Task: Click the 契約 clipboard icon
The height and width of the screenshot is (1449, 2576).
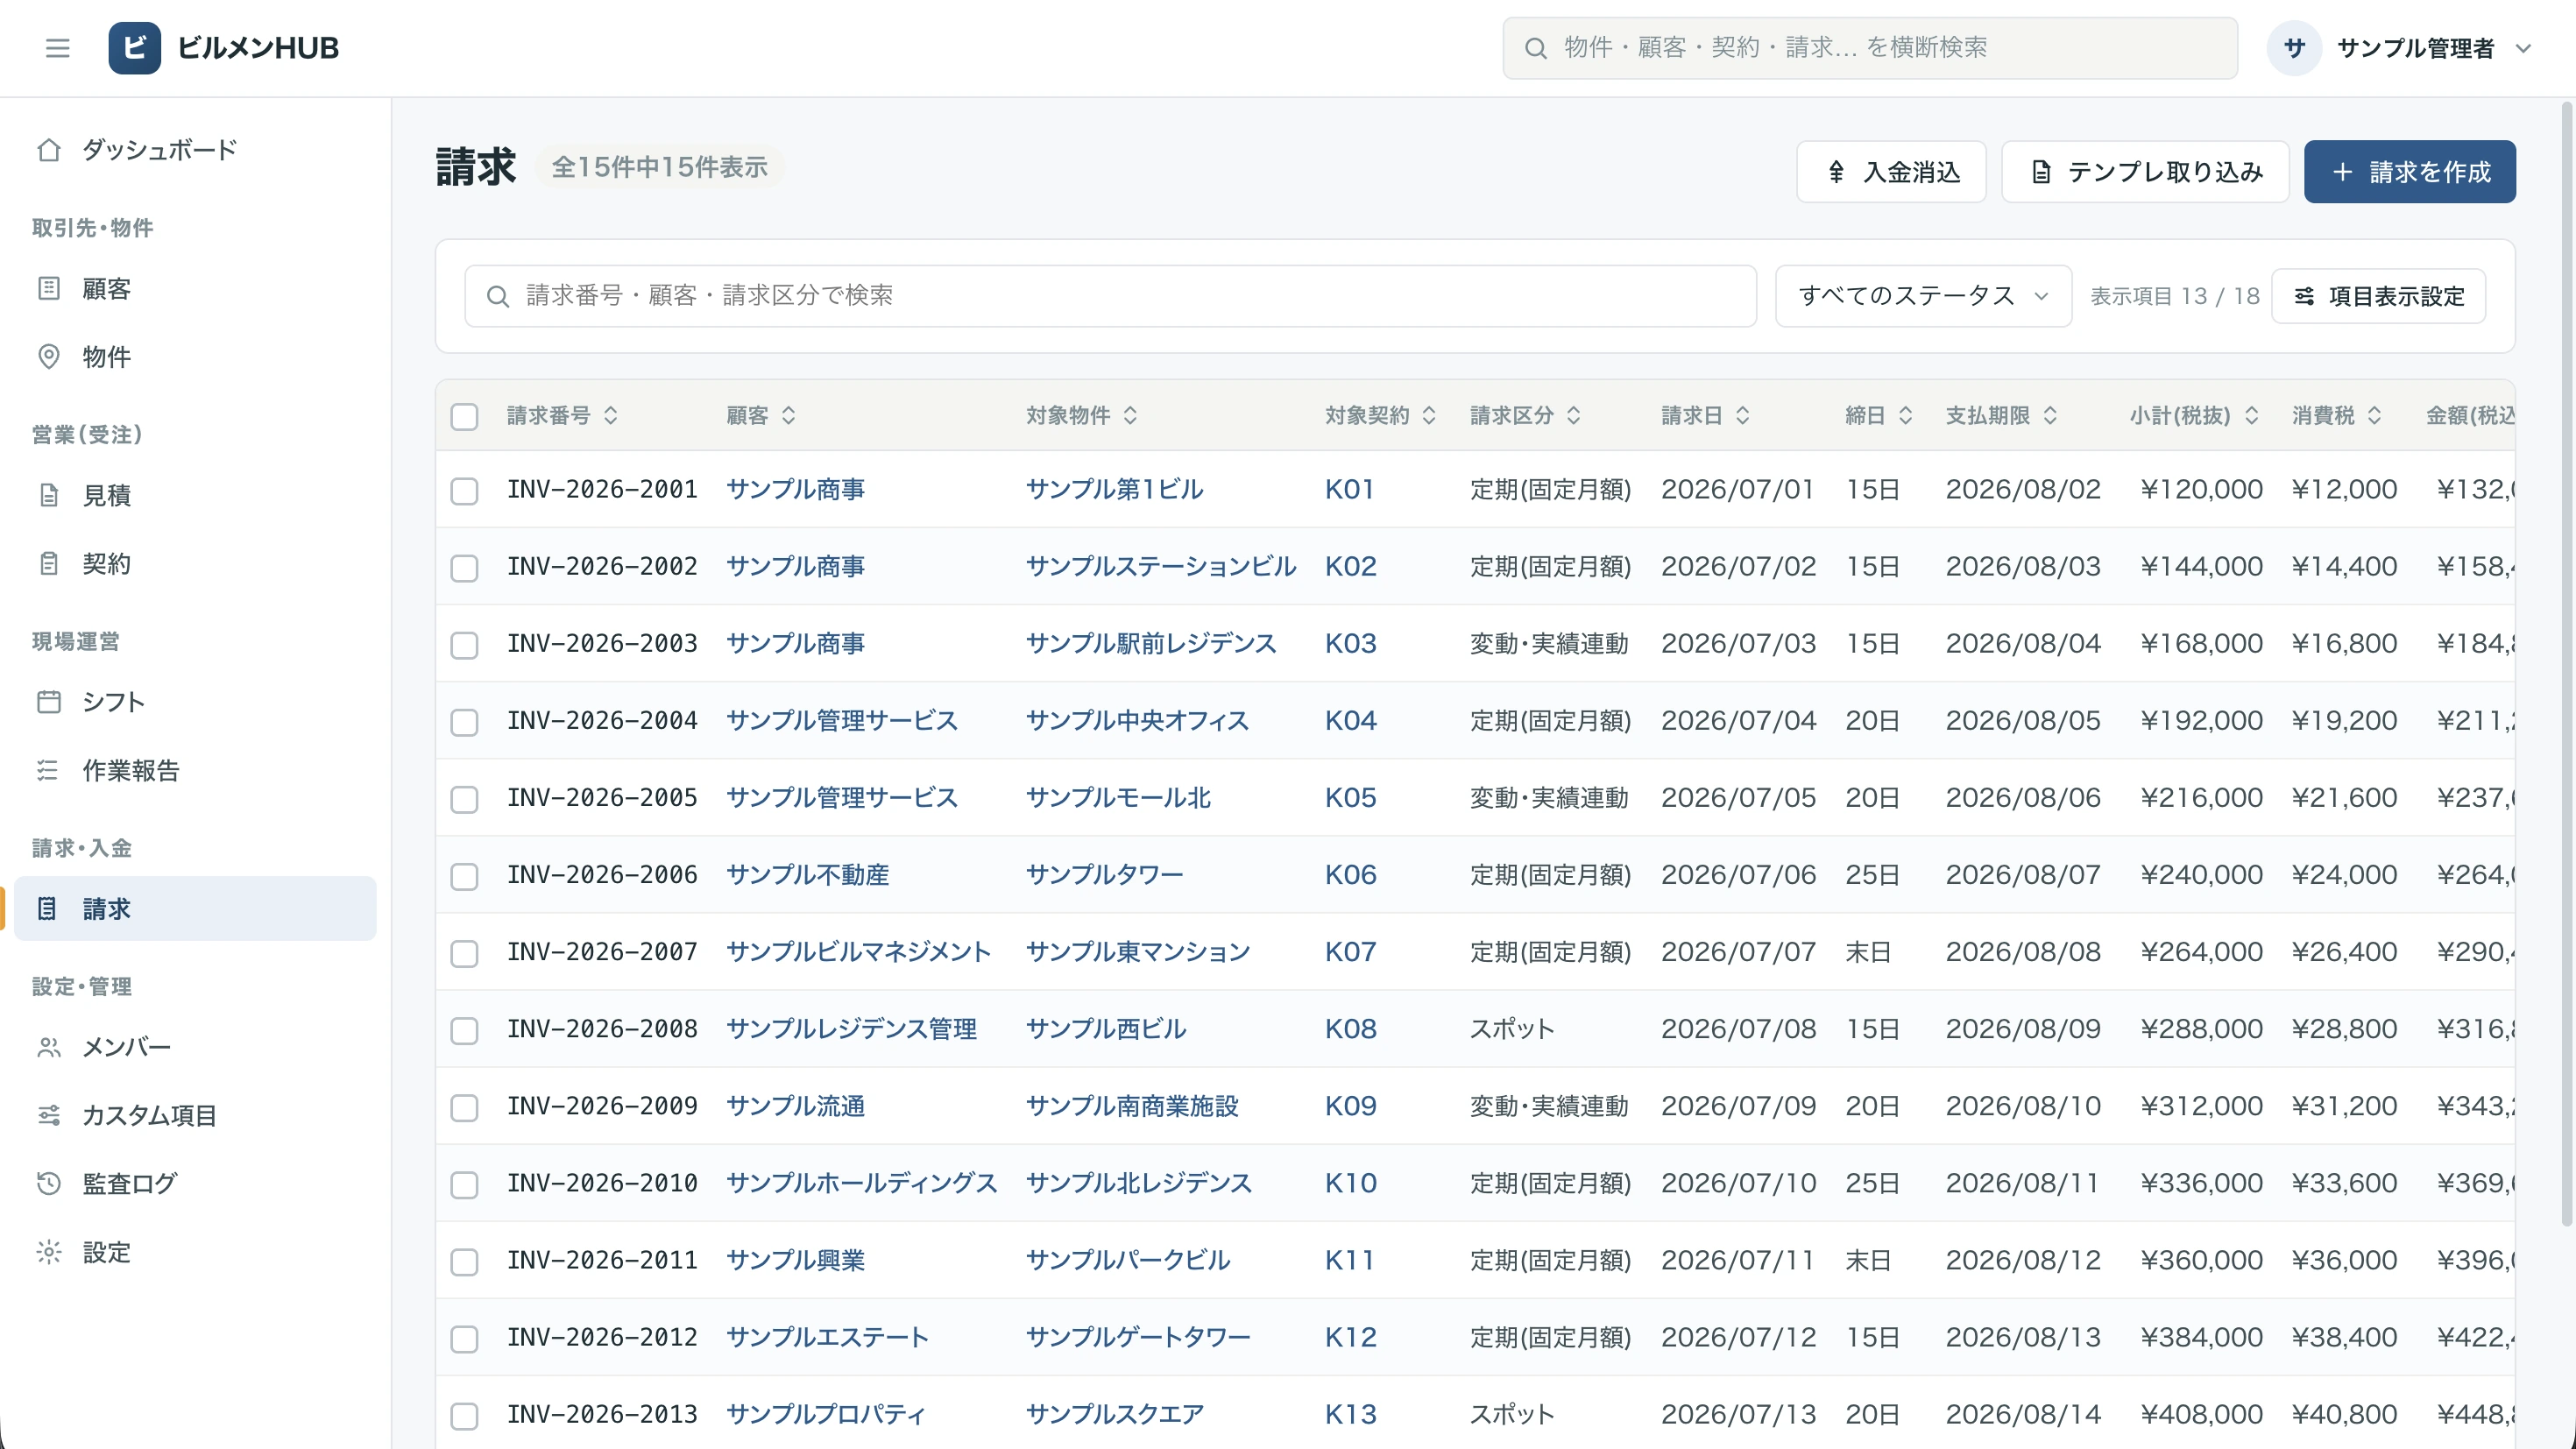Action: [x=49, y=564]
